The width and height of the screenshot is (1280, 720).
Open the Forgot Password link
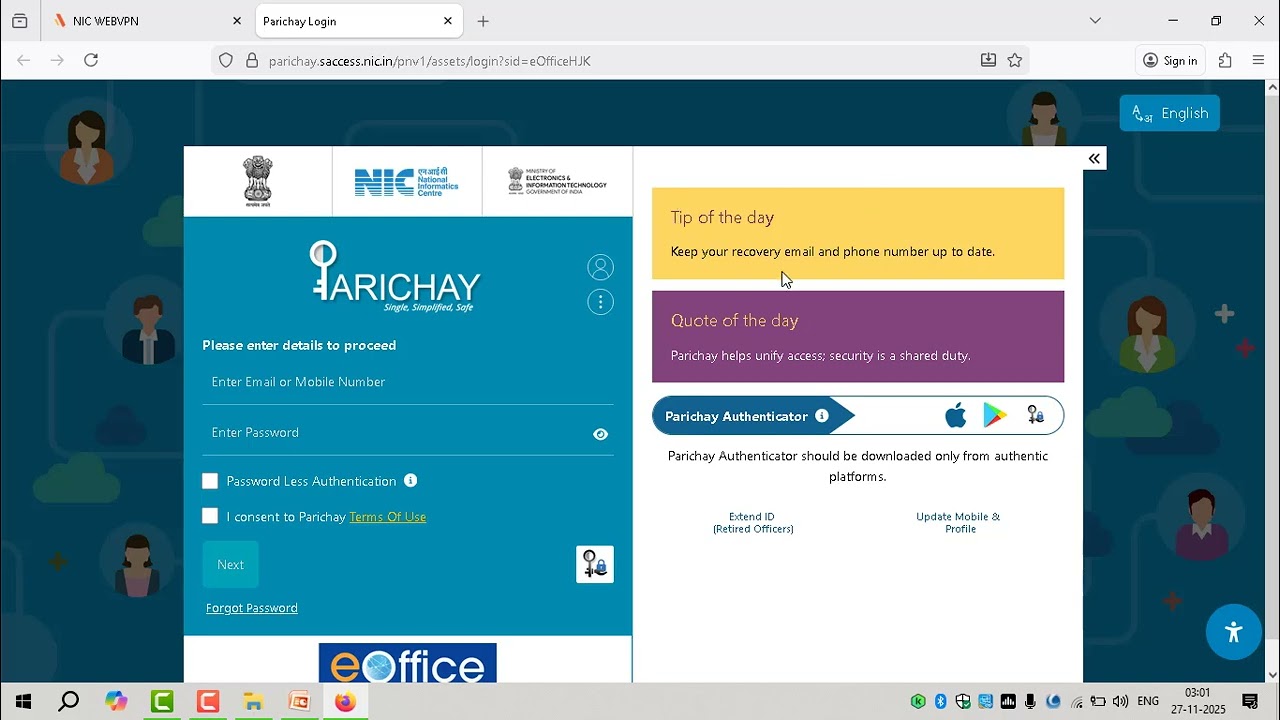[252, 608]
